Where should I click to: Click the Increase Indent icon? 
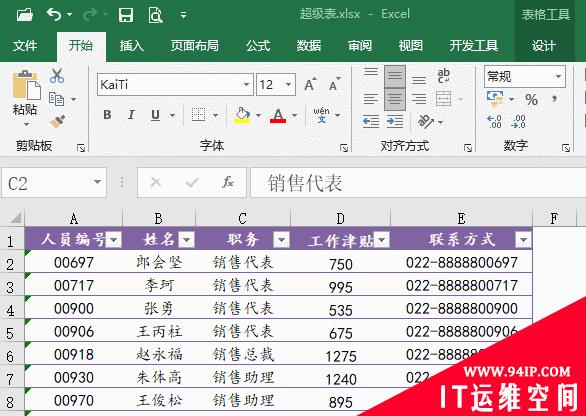[x=395, y=121]
